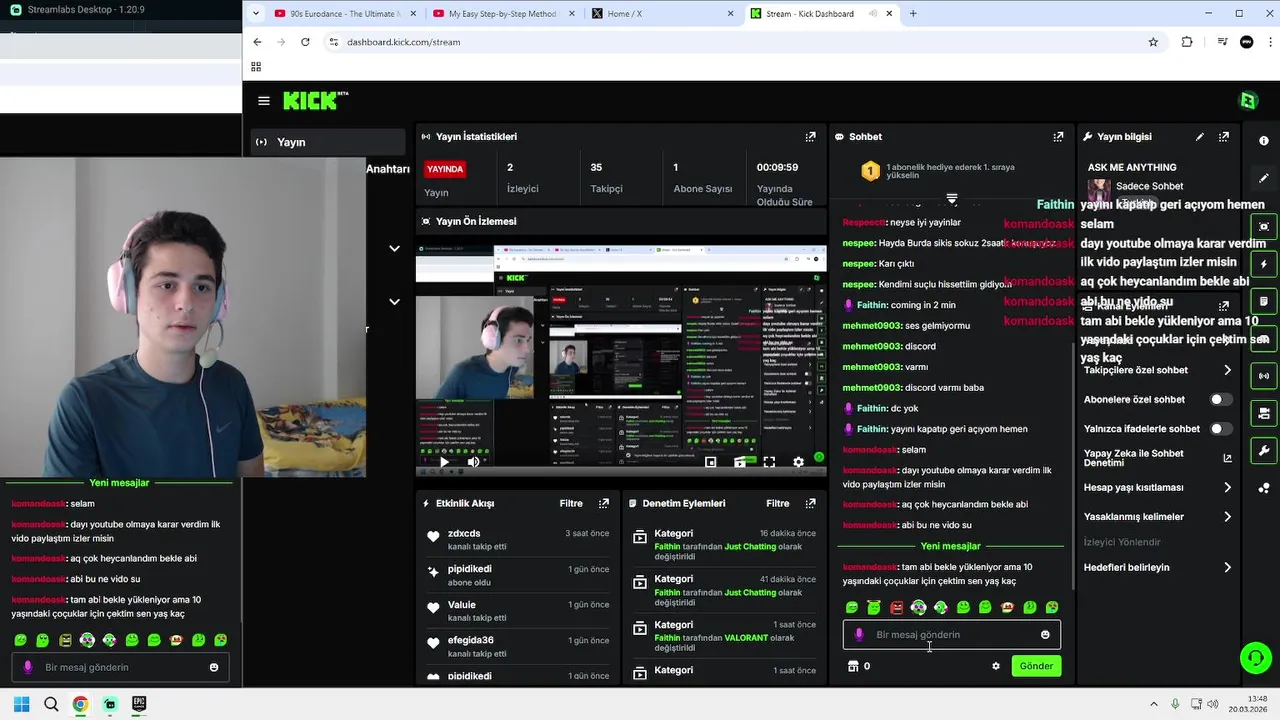Open the stream preview settings gear

click(798, 462)
